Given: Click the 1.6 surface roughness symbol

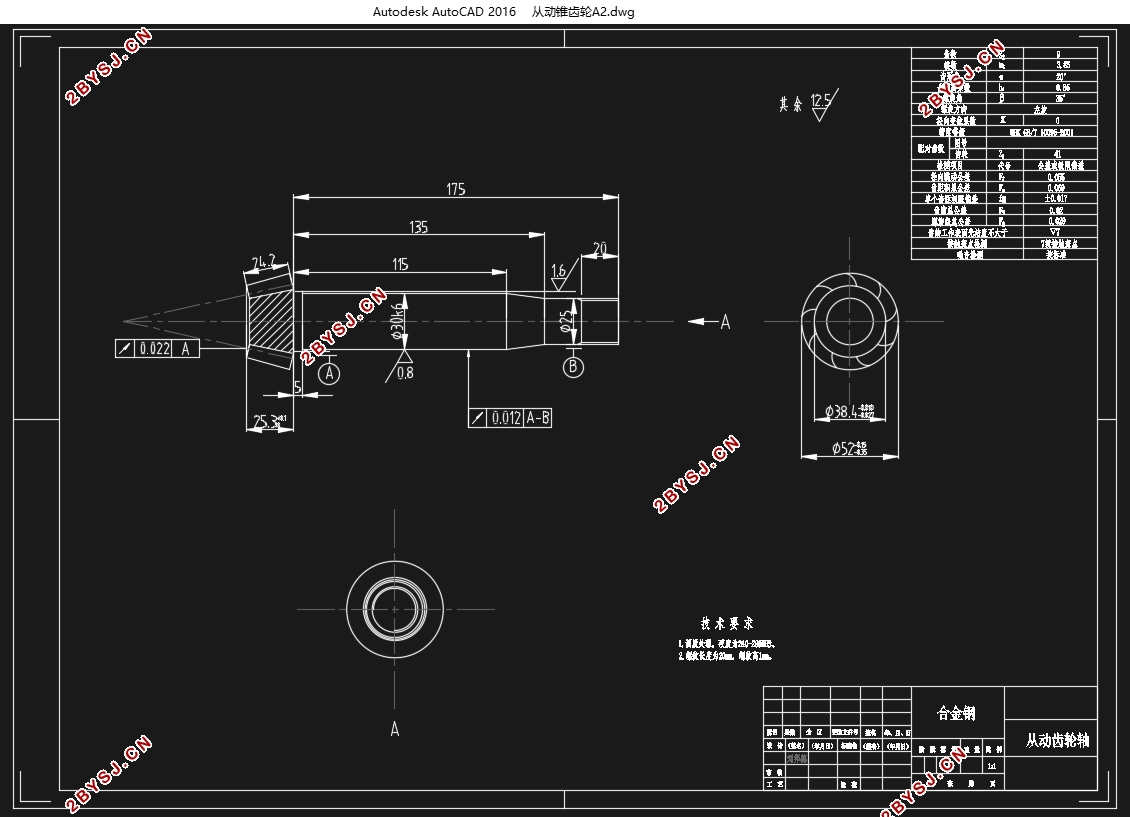Looking at the screenshot, I should pyautogui.click(x=562, y=274).
